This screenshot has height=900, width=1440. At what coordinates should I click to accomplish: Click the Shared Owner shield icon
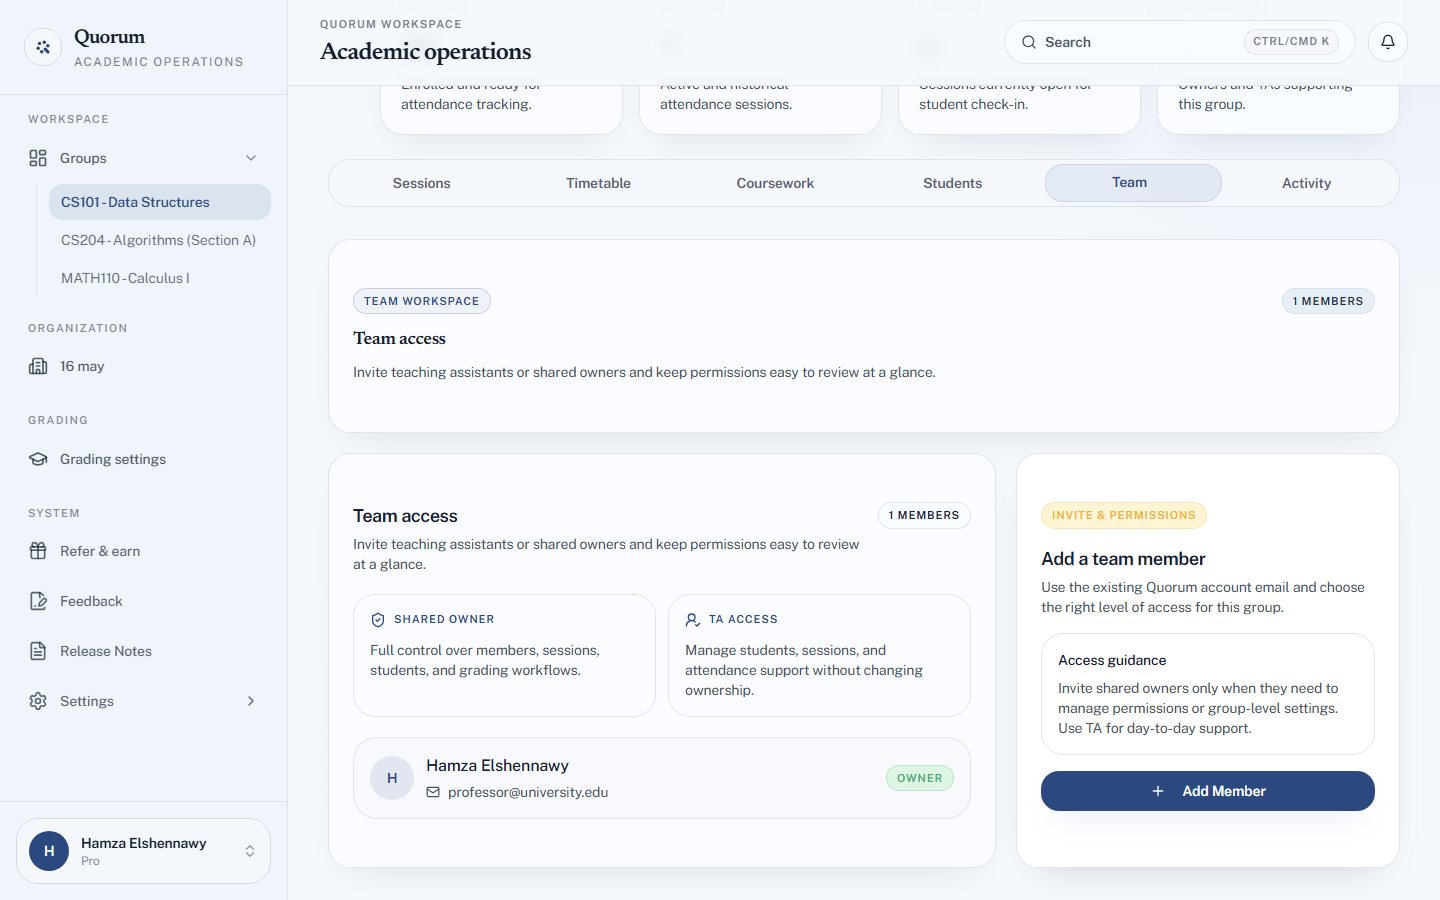click(378, 620)
